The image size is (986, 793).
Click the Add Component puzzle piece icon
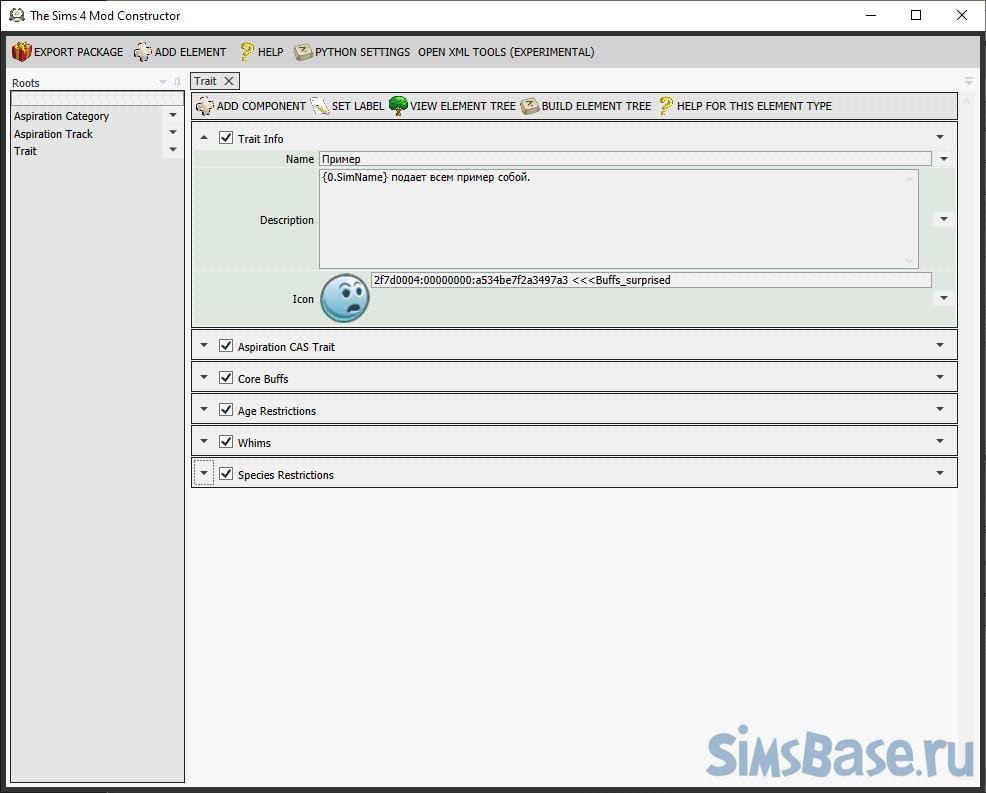[x=205, y=106]
